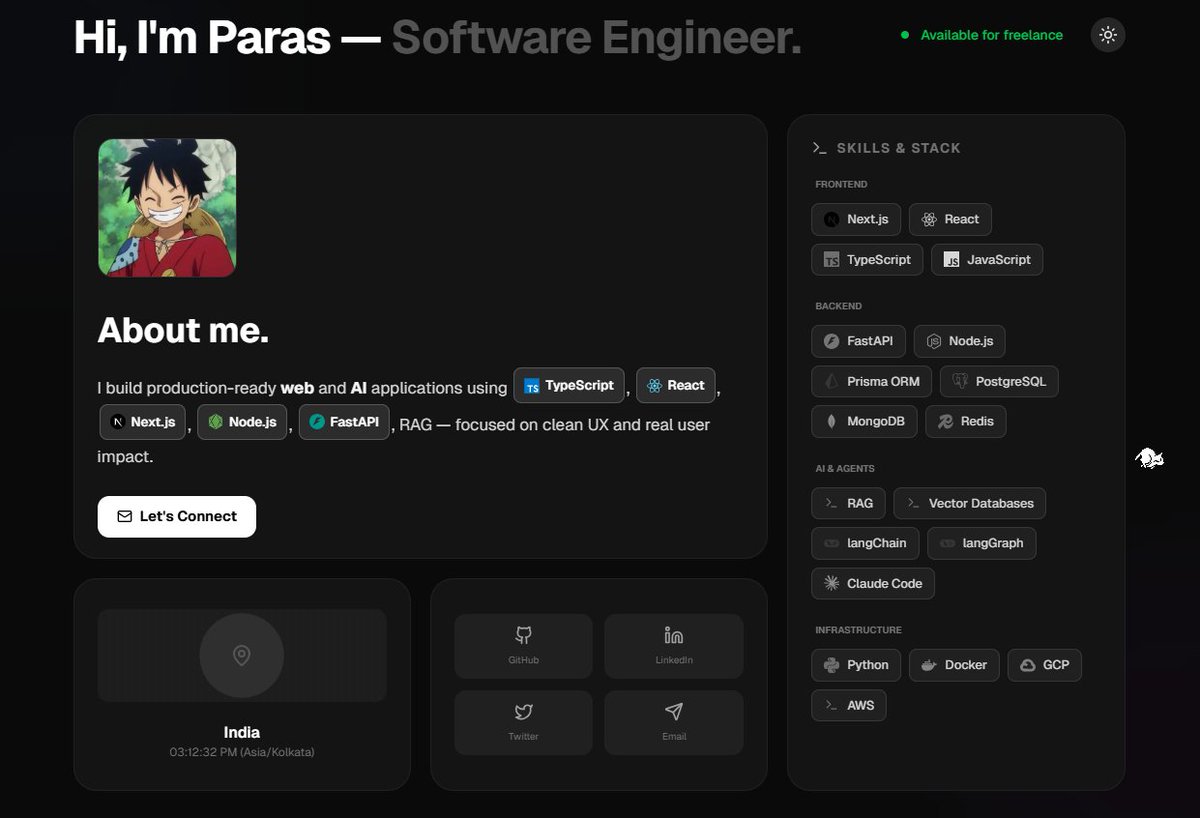Screen dimensions: 1200x818
Task: Click the small white bull mascot at right
Action: click(1149, 459)
